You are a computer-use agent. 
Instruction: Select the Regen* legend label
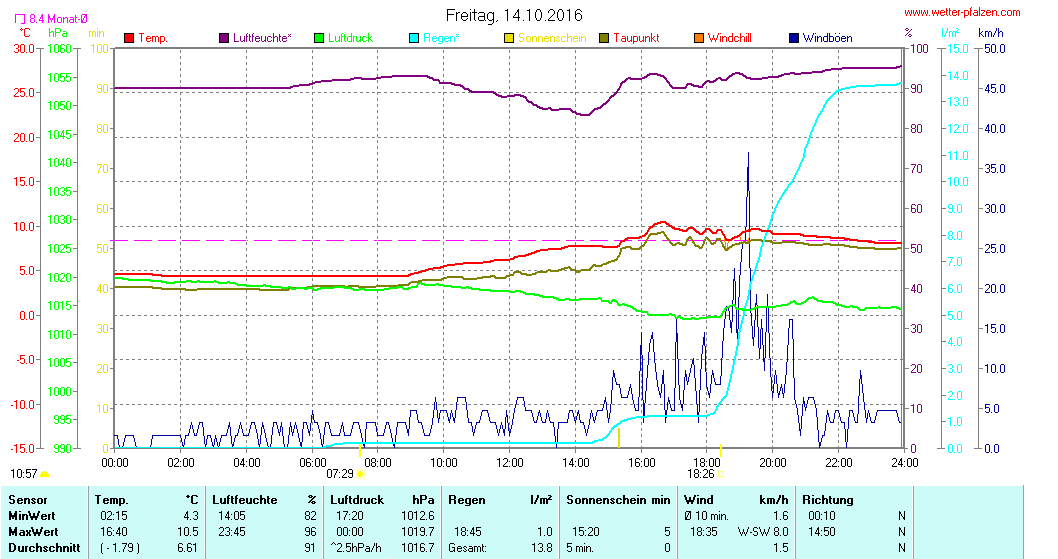tap(441, 38)
